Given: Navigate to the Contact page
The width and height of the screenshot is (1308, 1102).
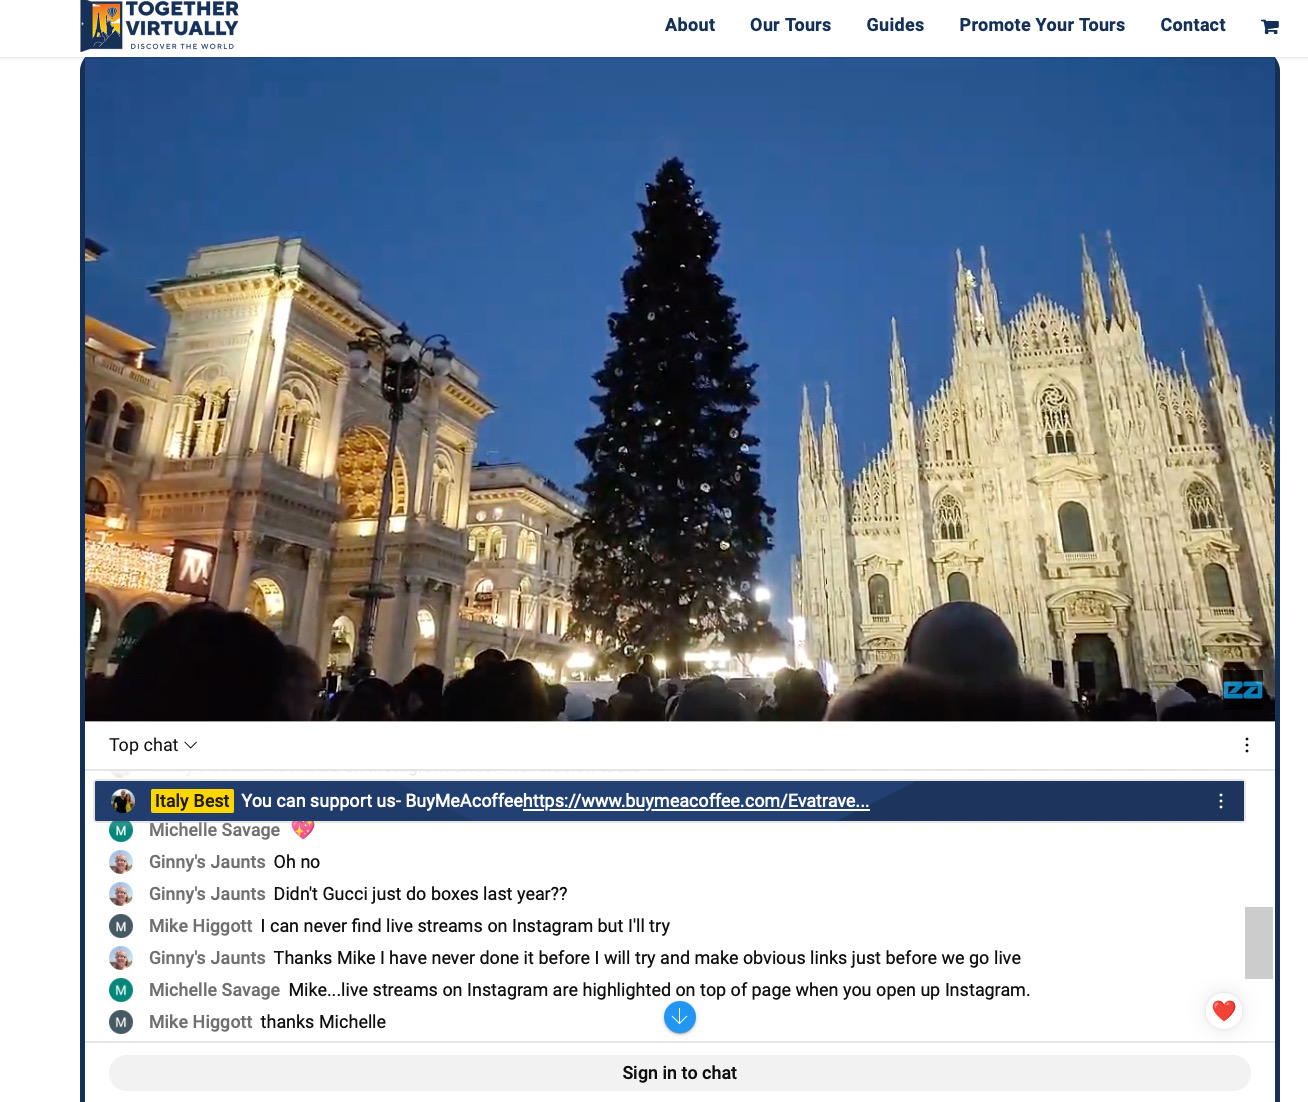Looking at the screenshot, I should pyautogui.click(x=1192, y=25).
